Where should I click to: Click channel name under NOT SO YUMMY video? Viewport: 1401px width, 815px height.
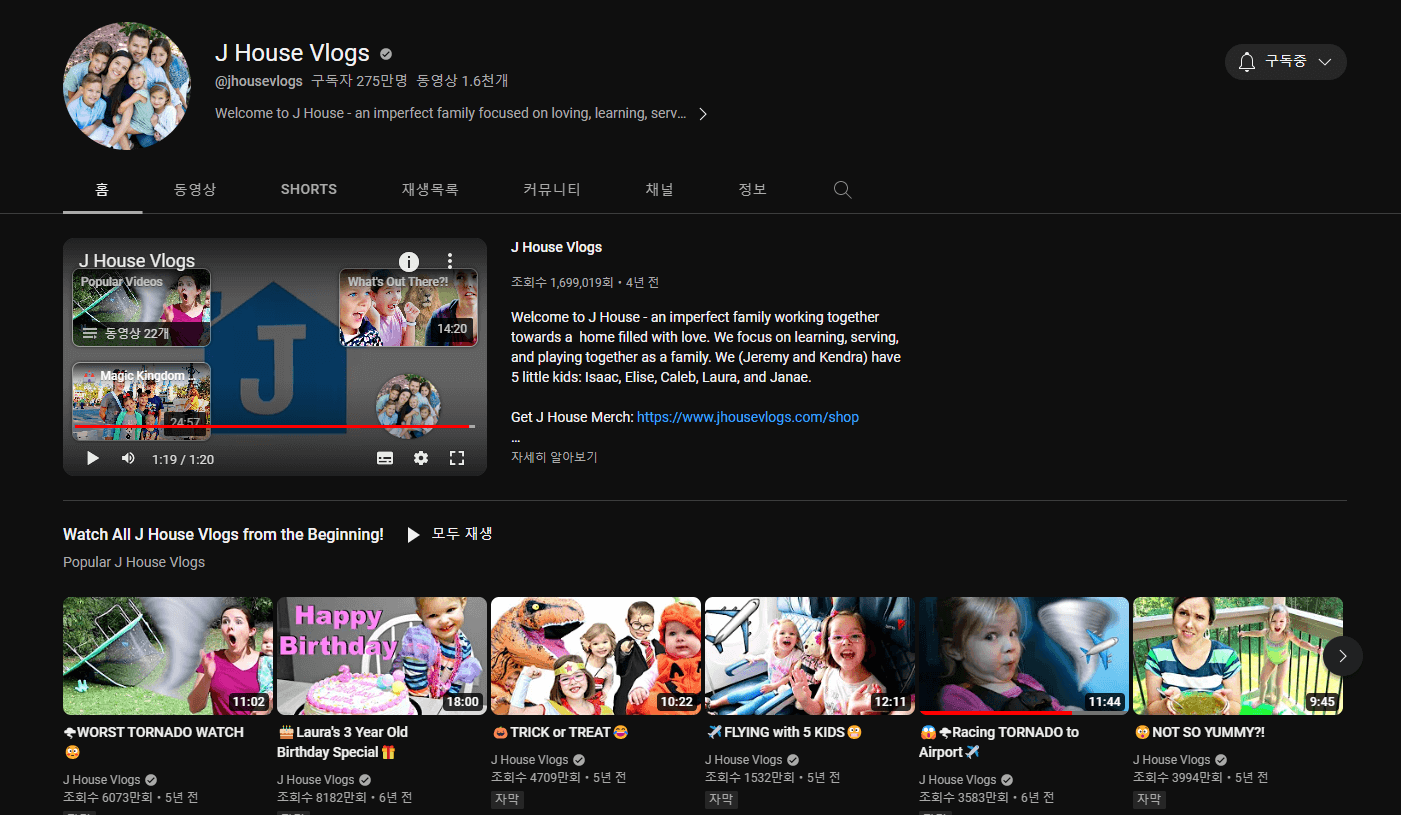(x=1171, y=760)
